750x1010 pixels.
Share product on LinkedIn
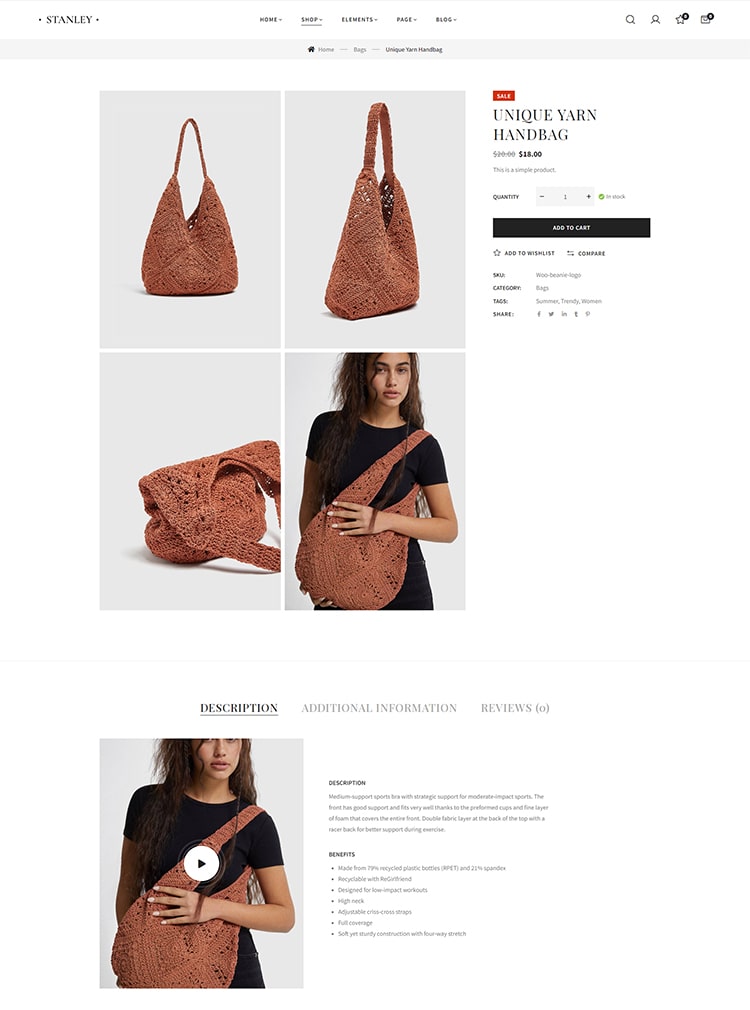564,314
